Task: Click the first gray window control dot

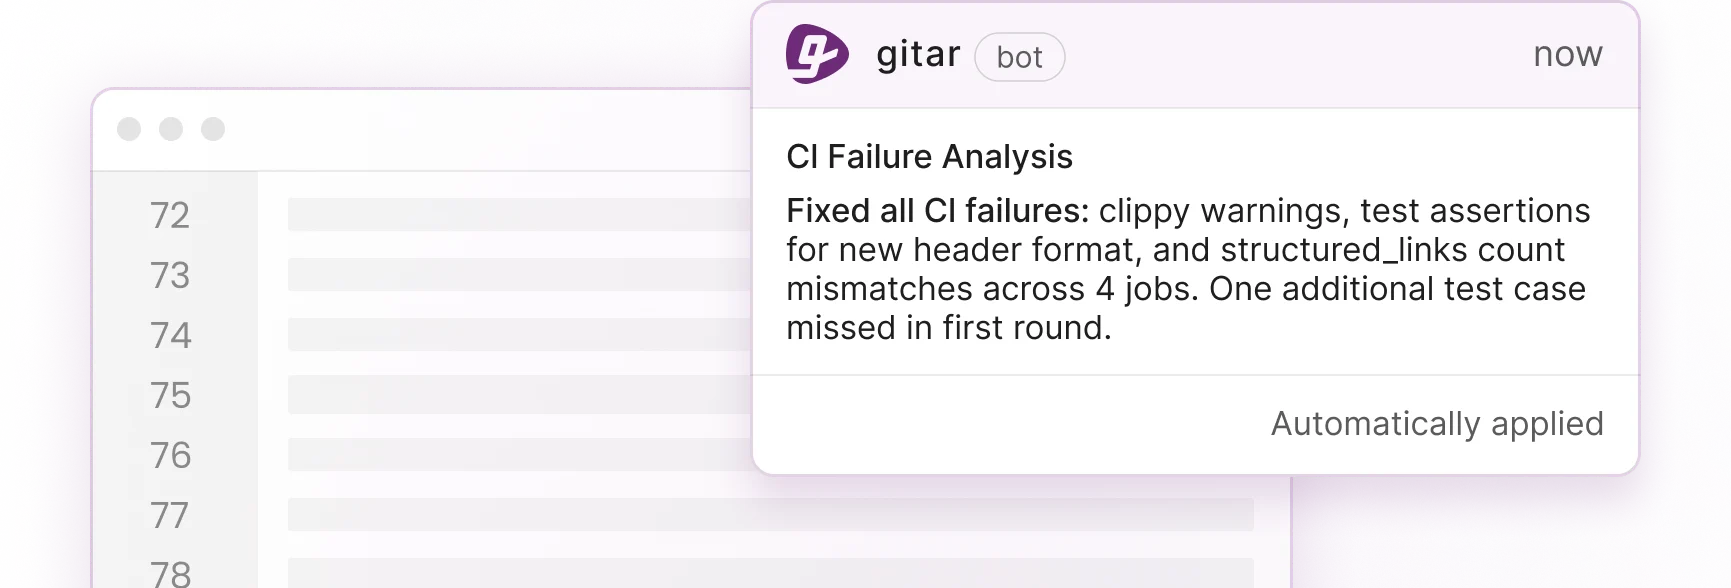Action: coord(129,129)
